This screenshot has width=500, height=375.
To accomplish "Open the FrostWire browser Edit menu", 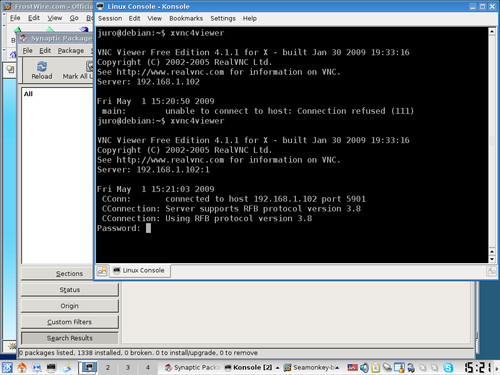I will pyautogui.click(x=34, y=18).
